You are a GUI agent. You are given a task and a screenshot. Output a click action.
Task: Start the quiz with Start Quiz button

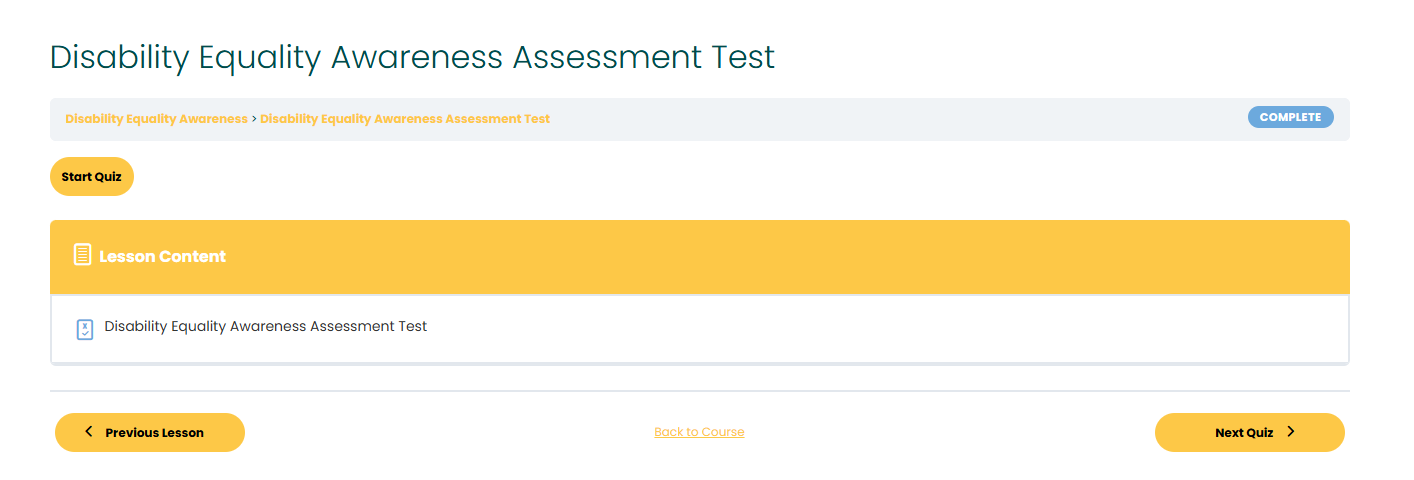pos(92,177)
